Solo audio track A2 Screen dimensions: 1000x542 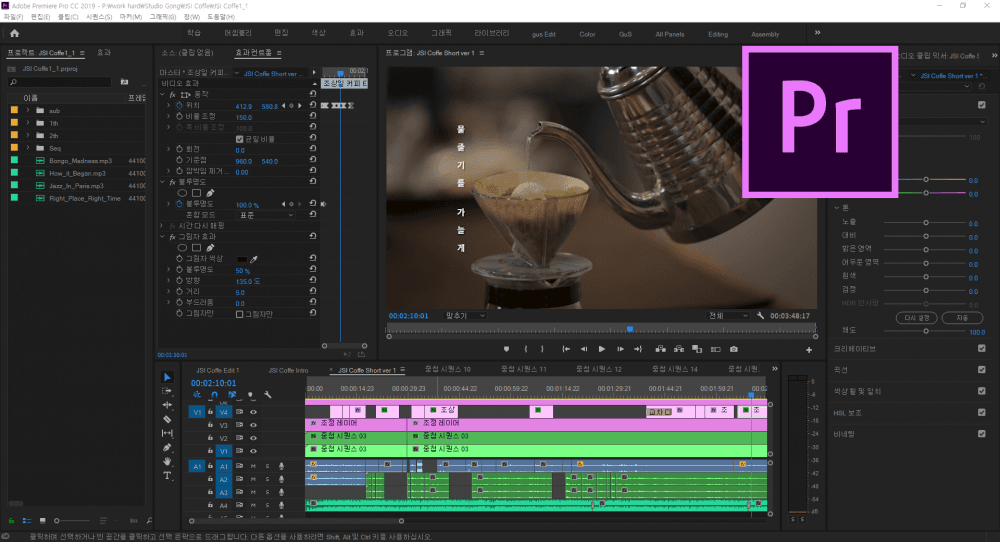(x=267, y=479)
